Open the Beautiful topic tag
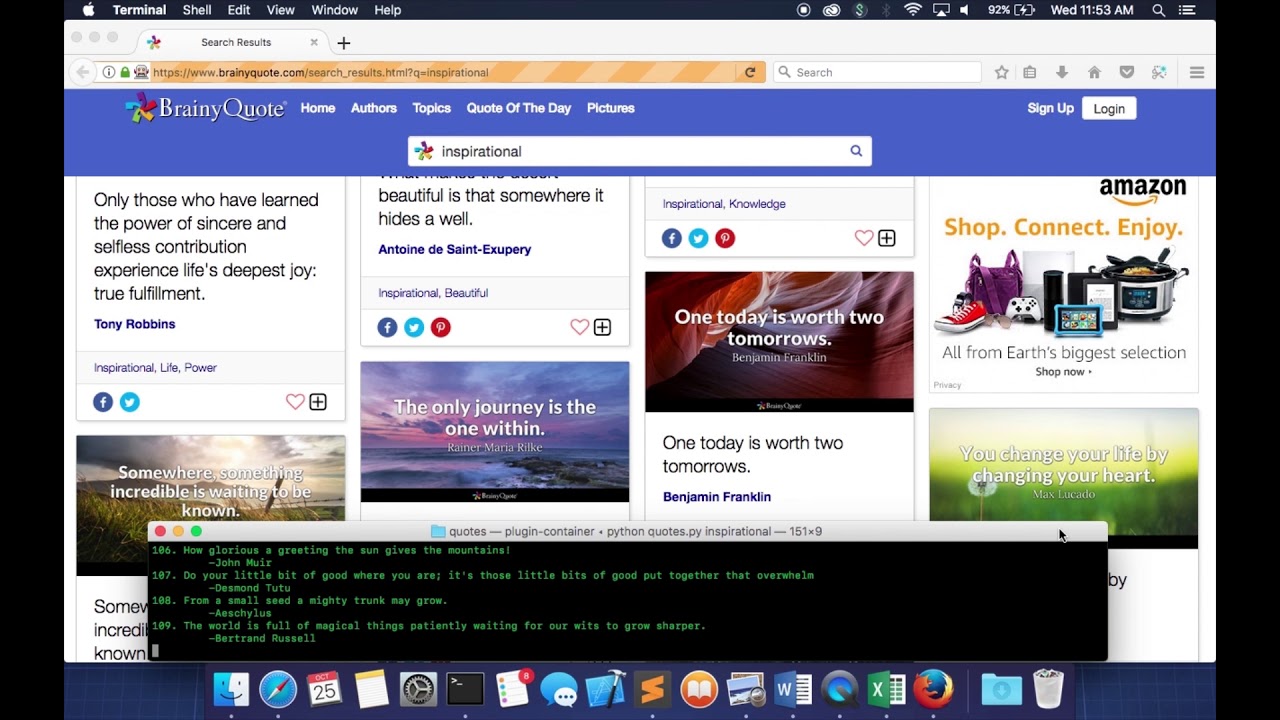This screenshot has width=1280, height=720. (466, 293)
